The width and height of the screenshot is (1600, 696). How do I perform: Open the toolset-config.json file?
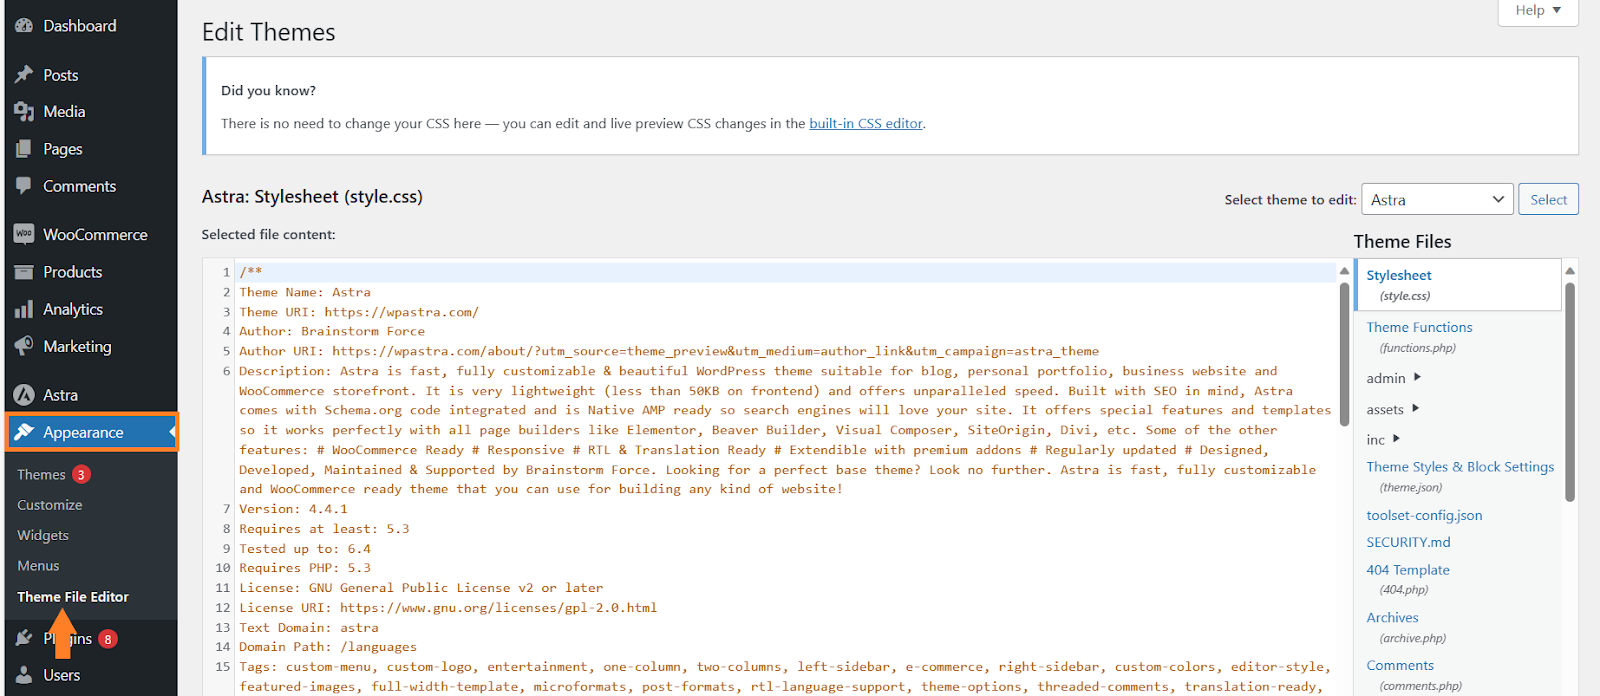point(1424,515)
